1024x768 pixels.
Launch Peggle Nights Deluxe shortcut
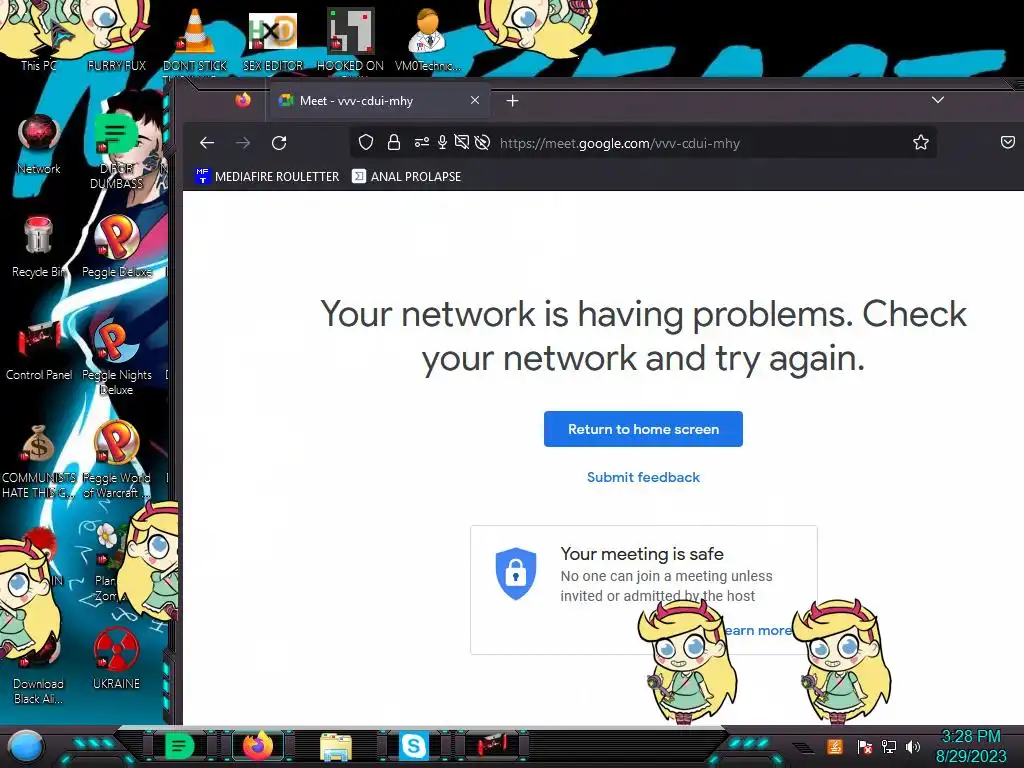(116, 357)
